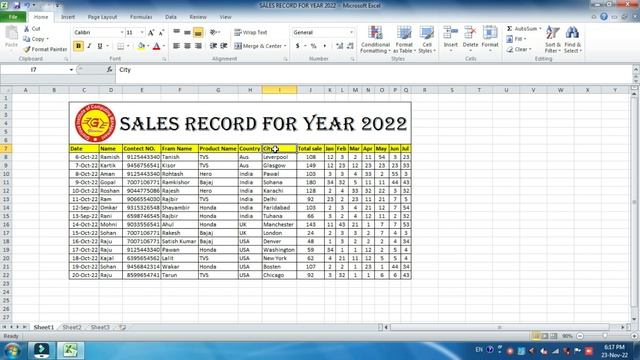The height and width of the screenshot is (360, 640).
Task: Open Windows Start button
Action: (x=12, y=351)
